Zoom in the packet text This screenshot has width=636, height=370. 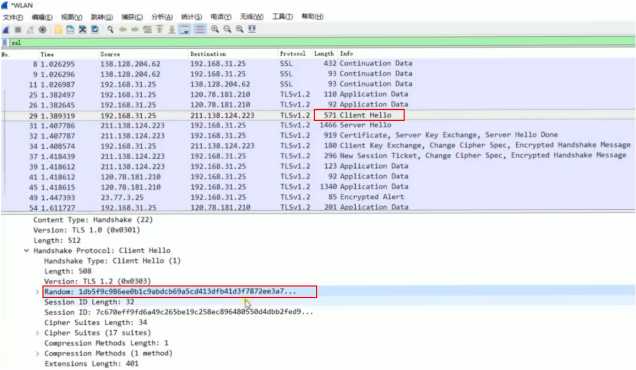215,30
